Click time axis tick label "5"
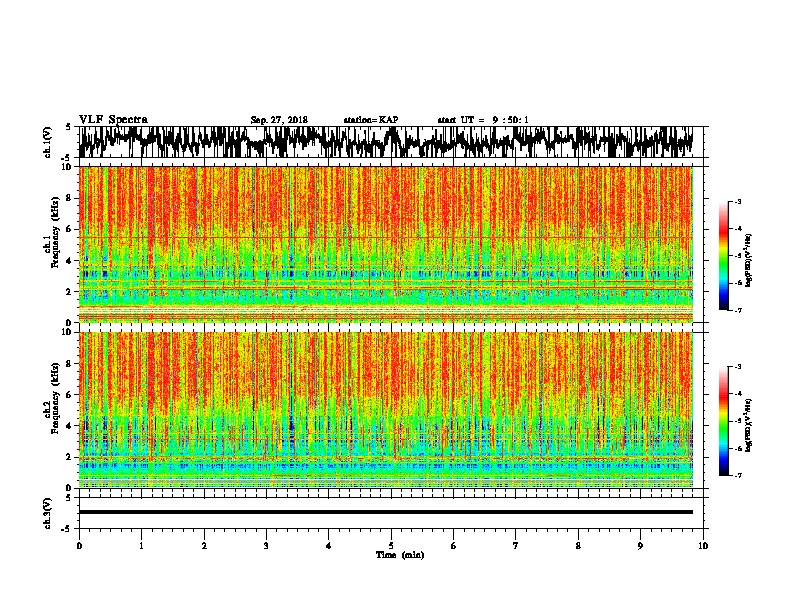 click(x=391, y=546)
